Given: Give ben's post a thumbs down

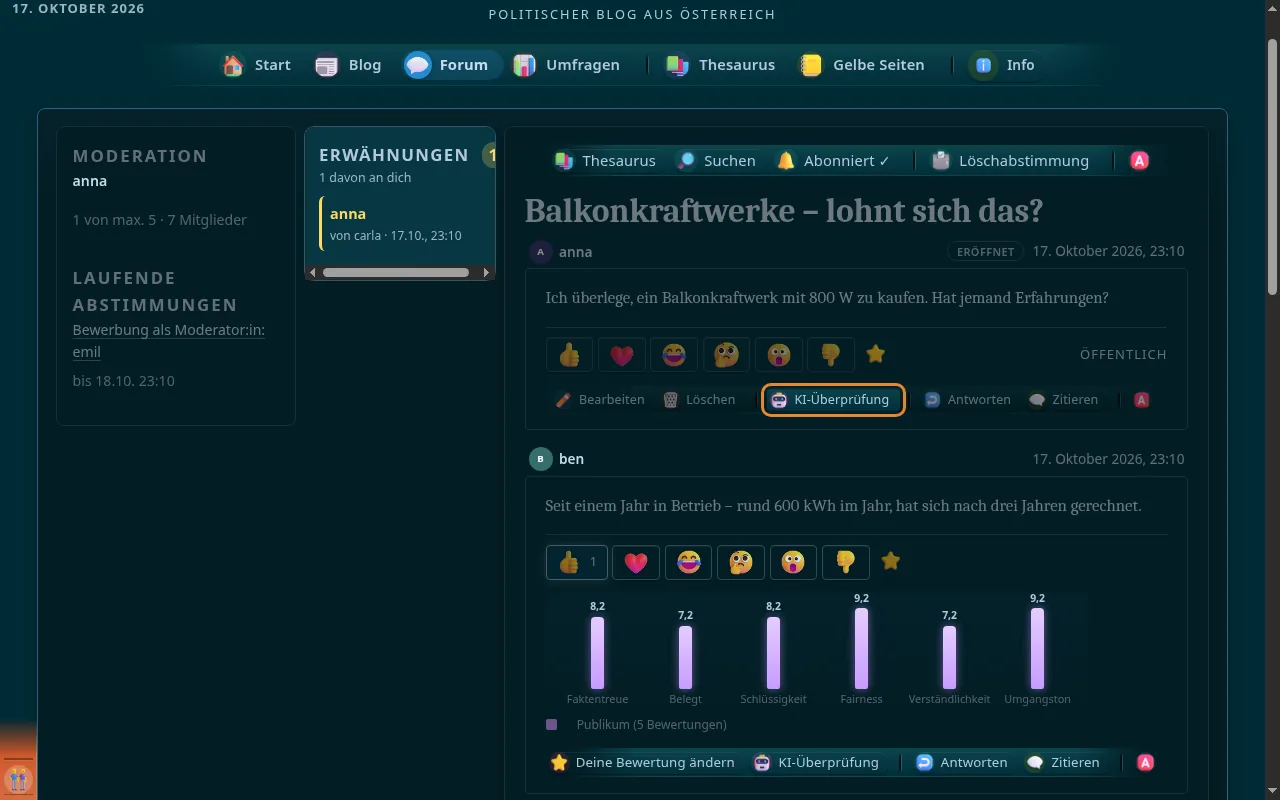Looking at the screenshot, I should tap(845, 562).
